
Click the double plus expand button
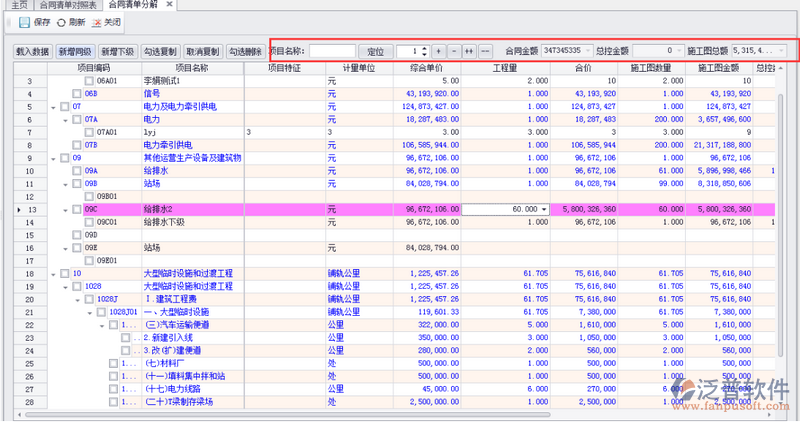click(x=469, y=50)
